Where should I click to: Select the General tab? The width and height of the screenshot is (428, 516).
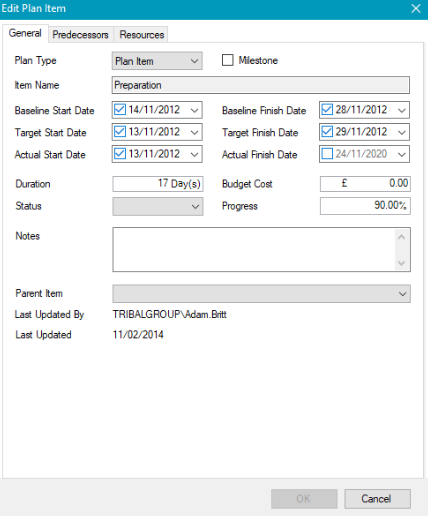25,33
